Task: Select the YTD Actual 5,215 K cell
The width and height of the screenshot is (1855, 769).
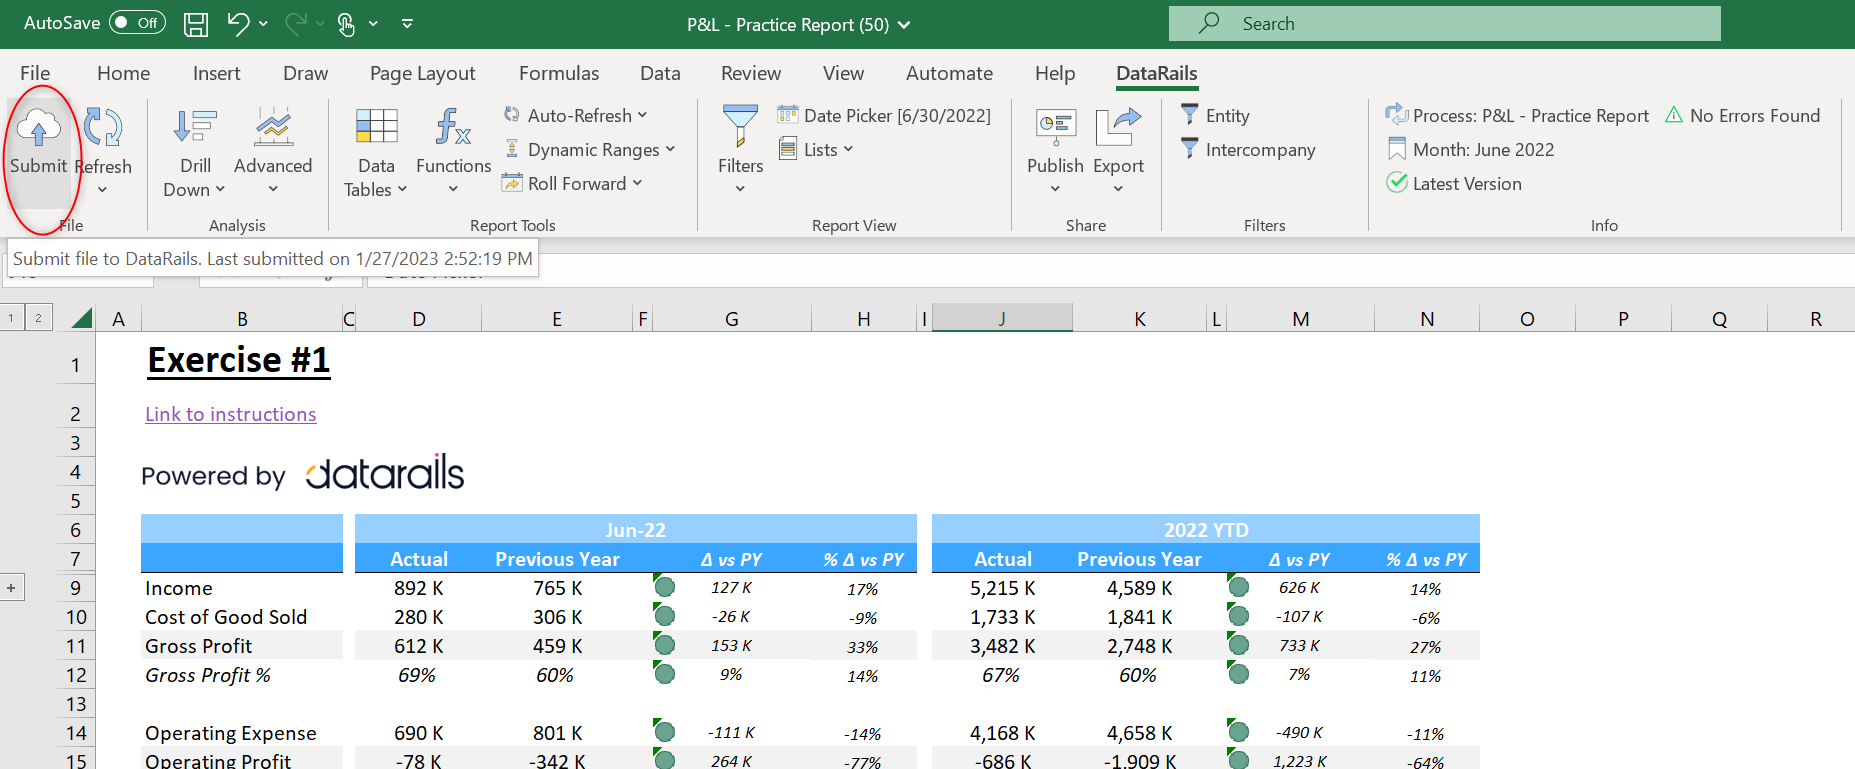Action: [1002, 588]
